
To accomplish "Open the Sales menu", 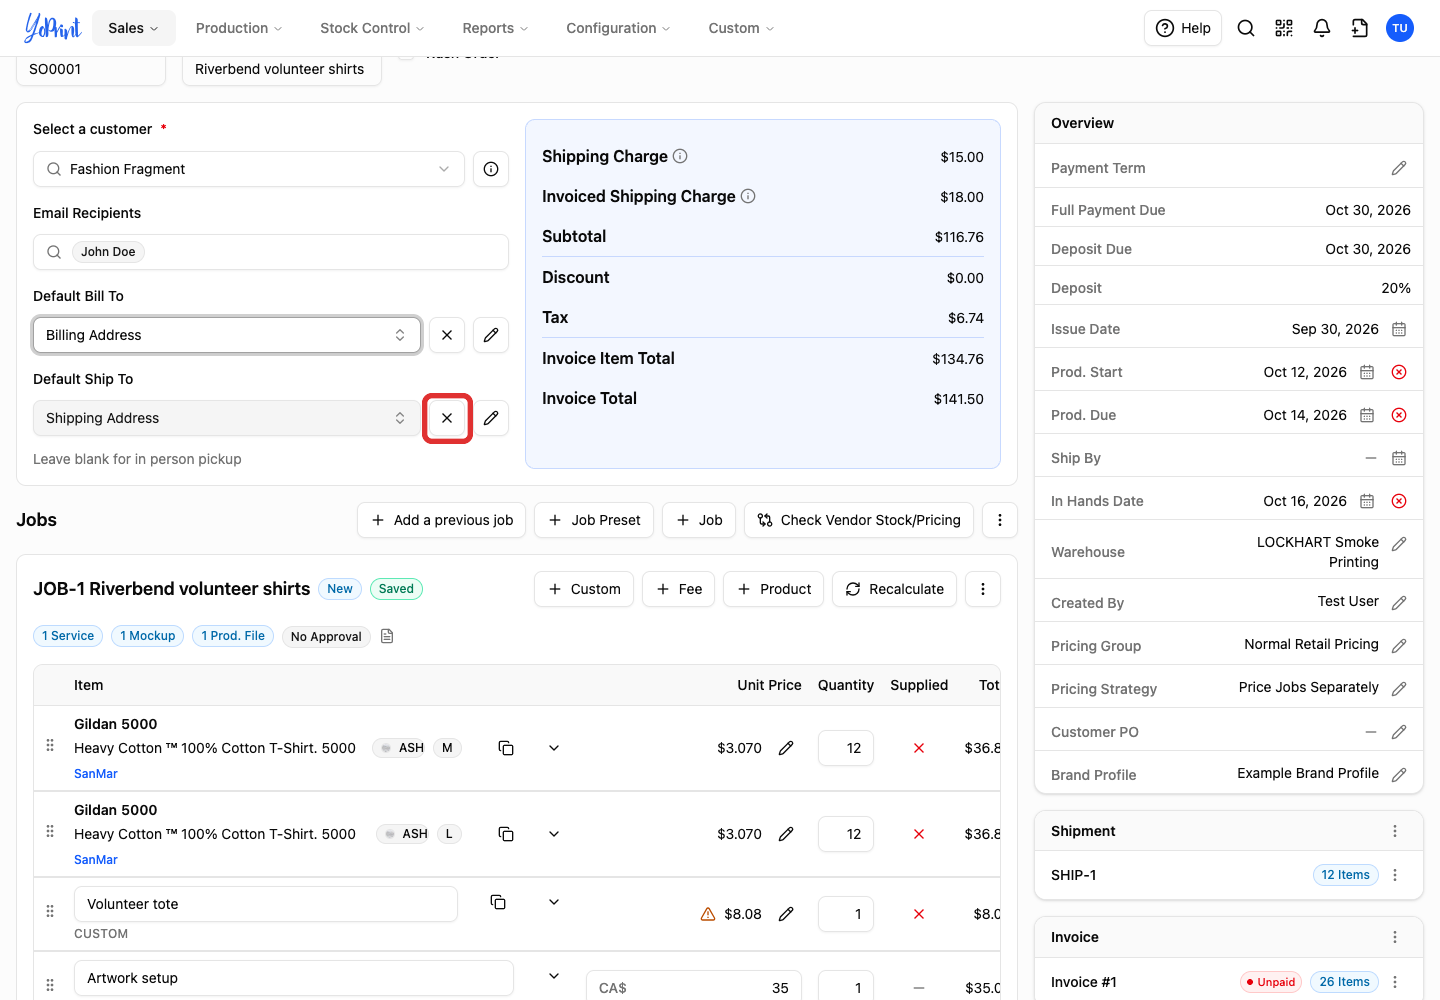I will [134, 28].
